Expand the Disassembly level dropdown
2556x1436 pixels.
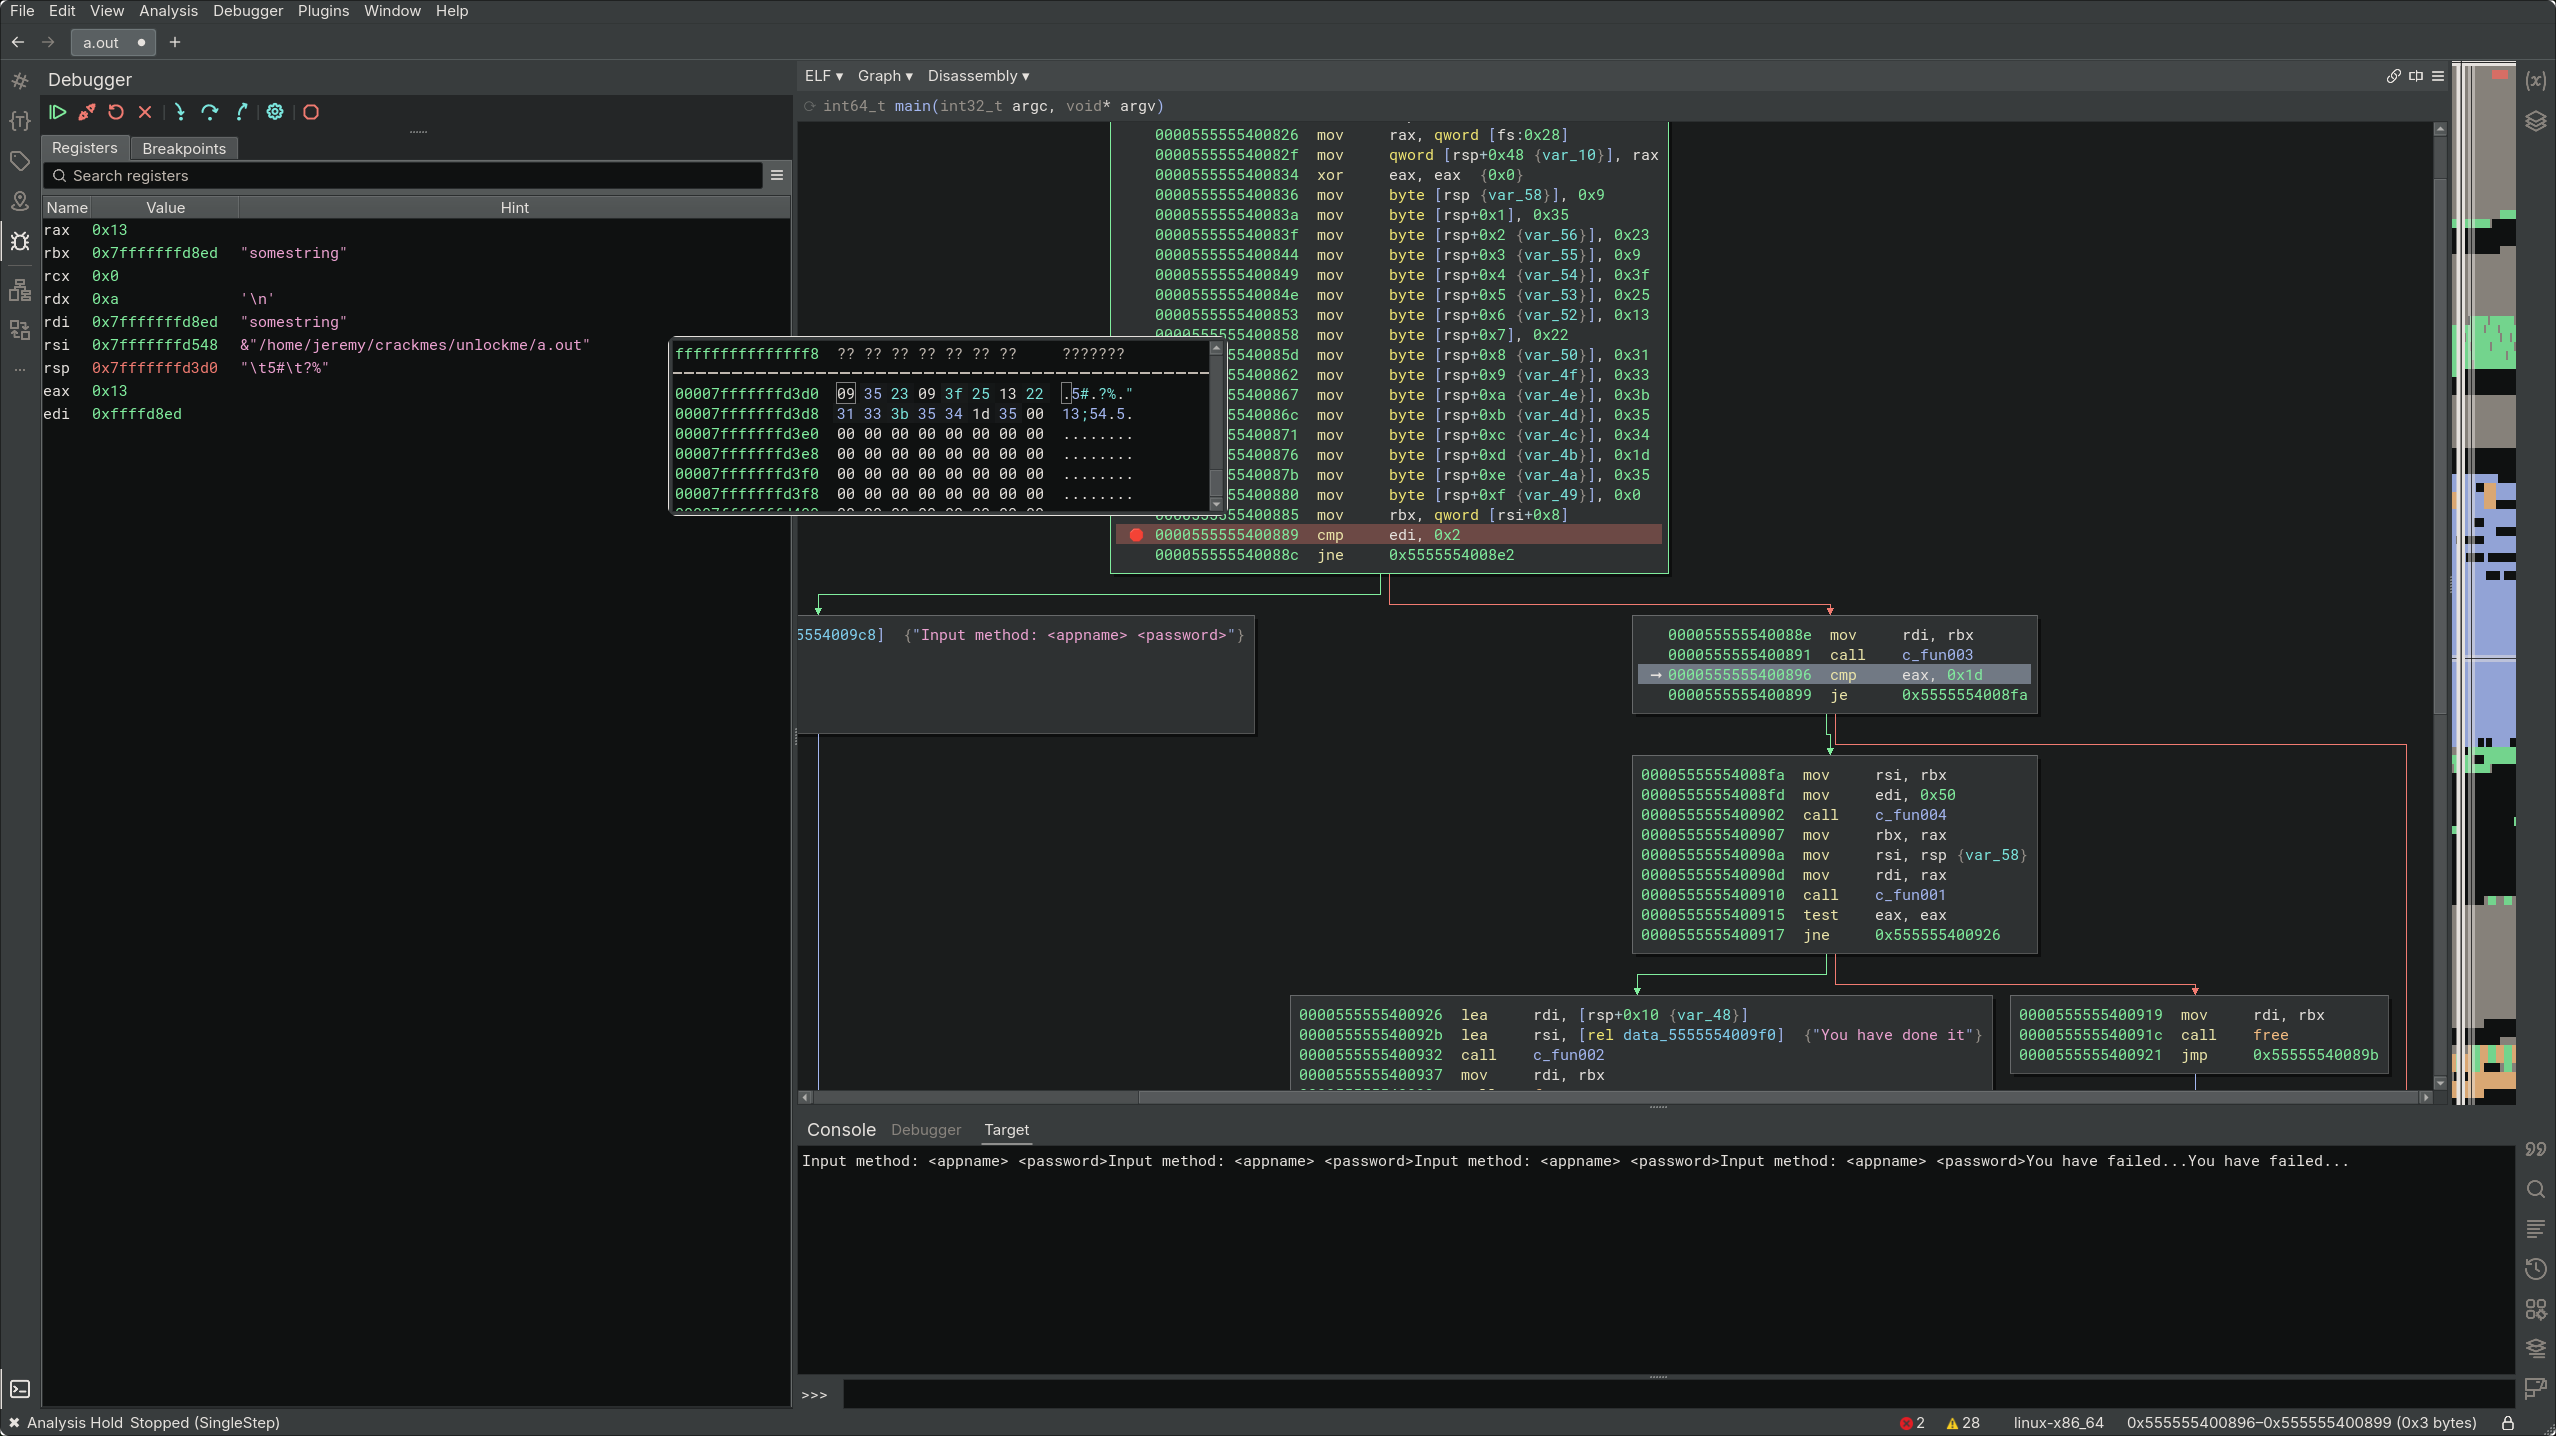[977, 76]
